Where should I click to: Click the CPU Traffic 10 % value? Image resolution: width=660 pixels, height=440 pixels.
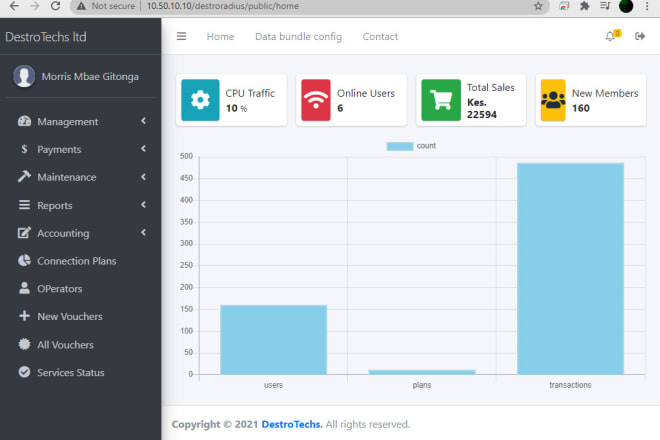(x=236, y=108)
